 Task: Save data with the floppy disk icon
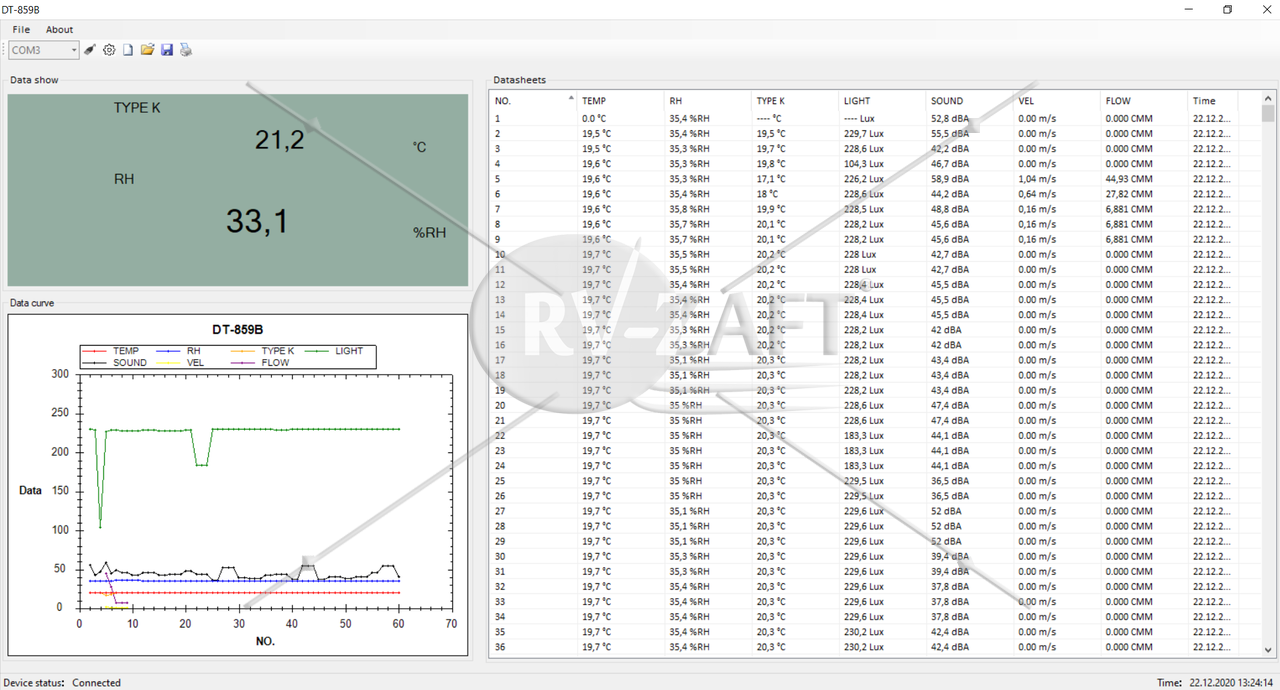(167, 50)
